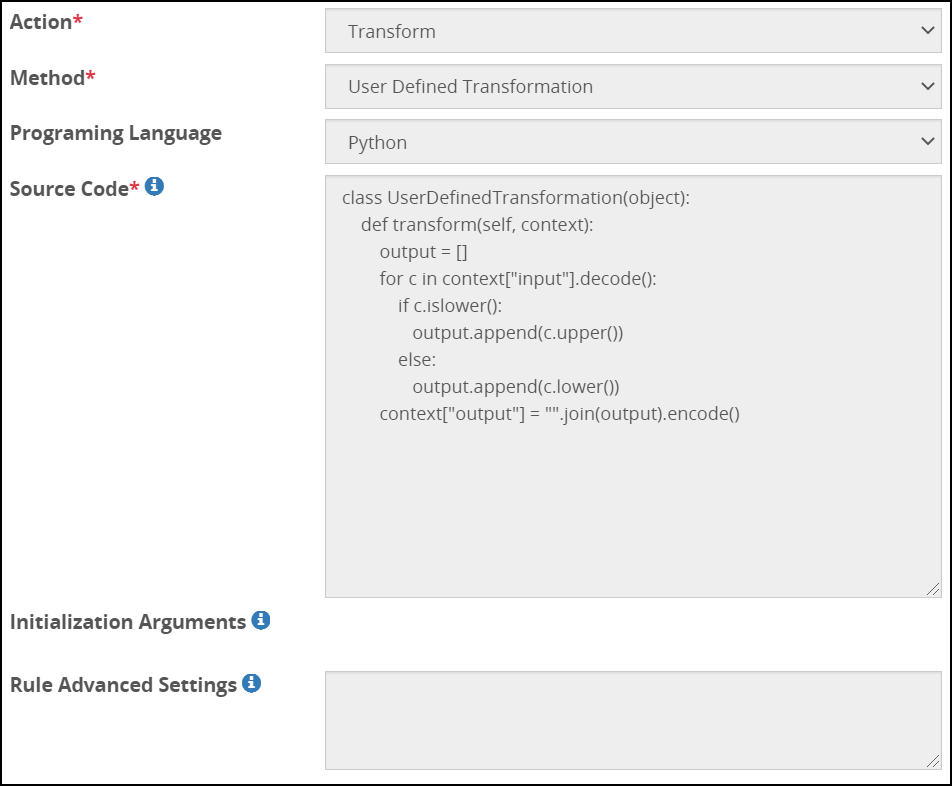
Task: Select the Action field label
Action: tap(40, 22)
